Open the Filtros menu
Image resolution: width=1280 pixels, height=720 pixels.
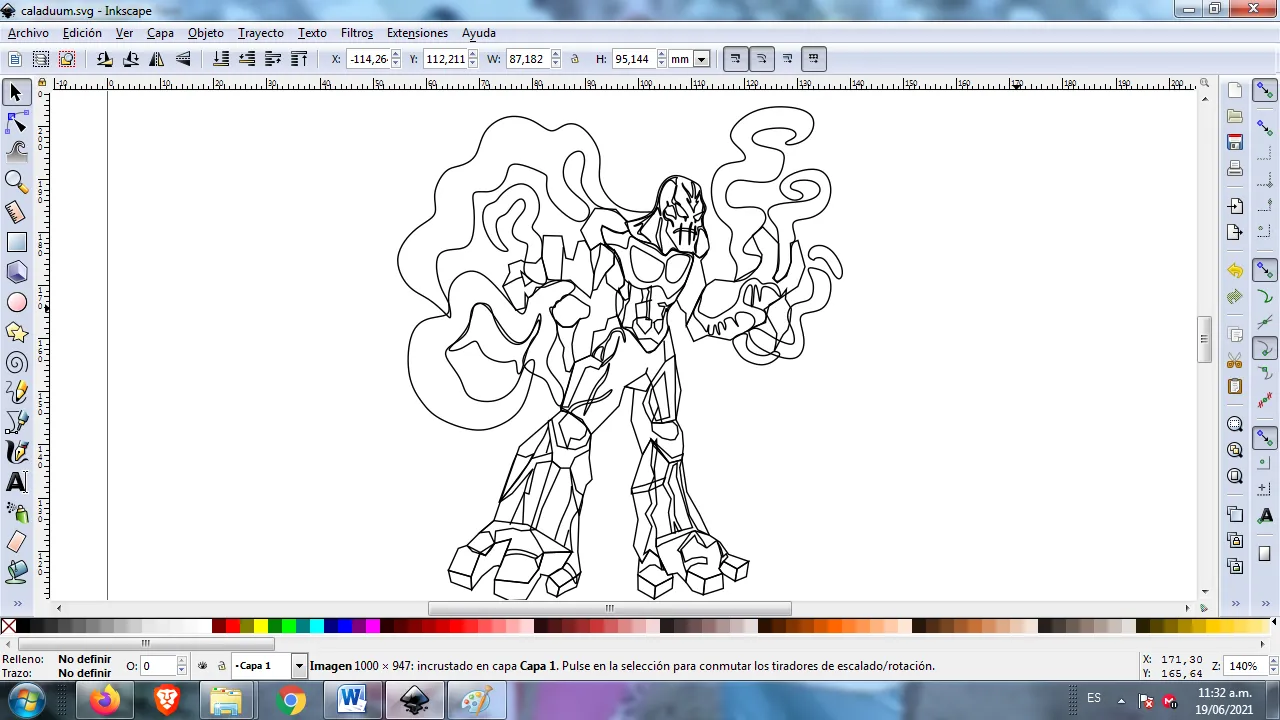(x=356, y=33)
